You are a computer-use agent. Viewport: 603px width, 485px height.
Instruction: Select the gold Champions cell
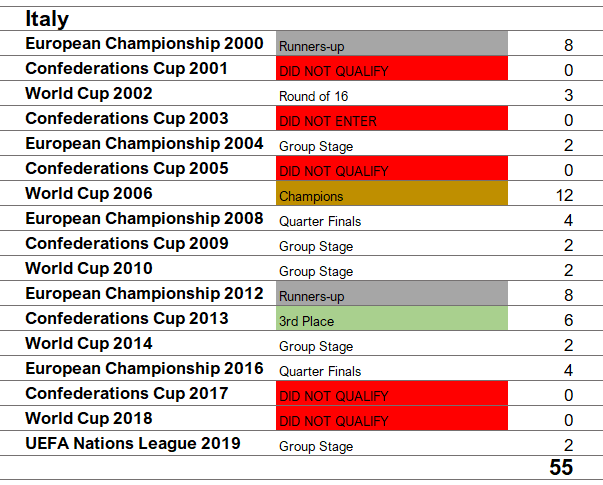pyautogui.click(x=392, y=193)
